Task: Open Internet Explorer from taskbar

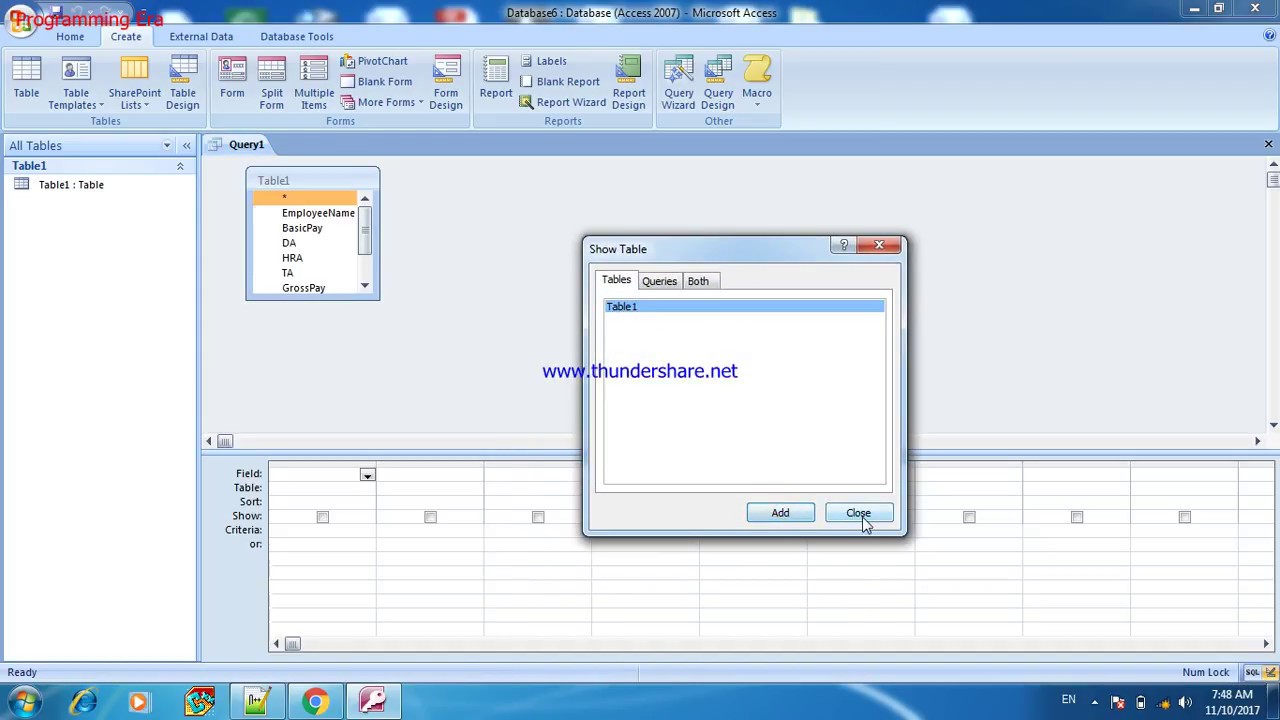Action: pos(83,702)
